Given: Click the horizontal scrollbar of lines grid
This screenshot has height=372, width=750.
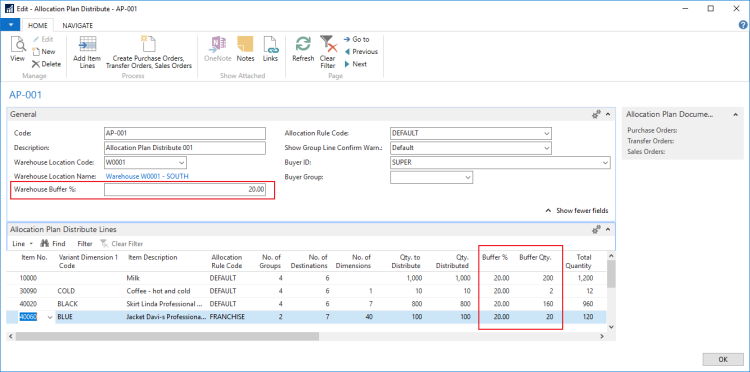Looking at the screenshot, I should click(167, 337).
